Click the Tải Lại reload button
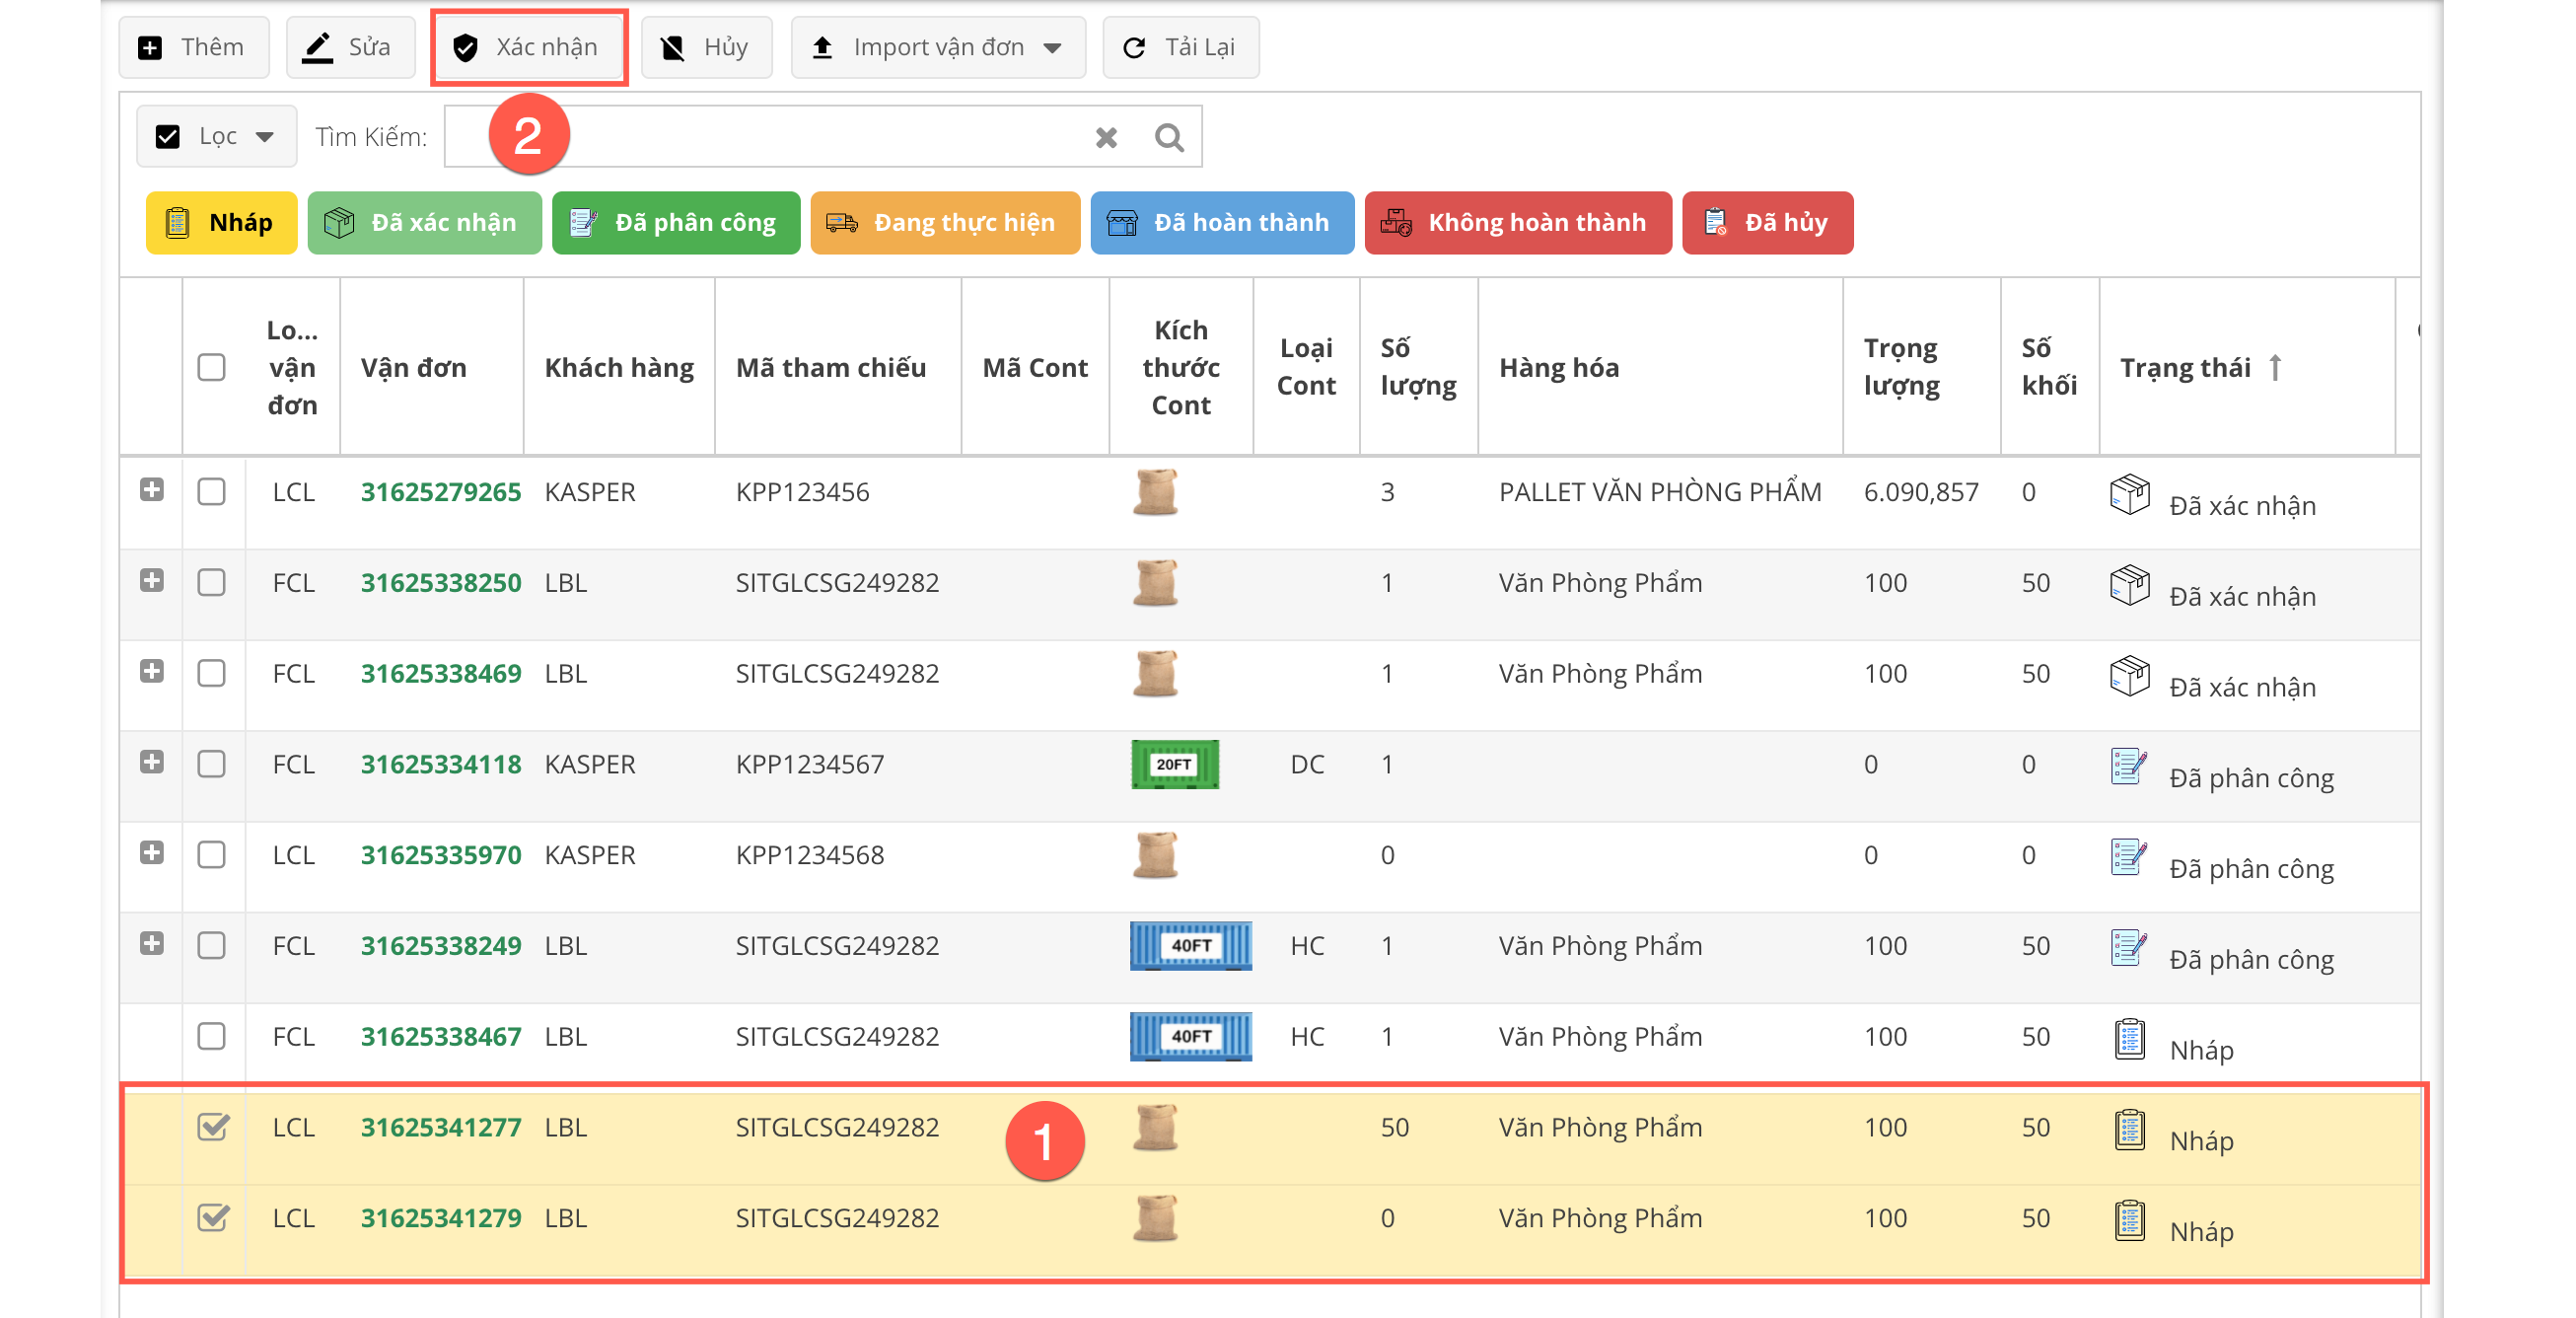Viewport: 2576px width, 1318px height. point(1180,47)
